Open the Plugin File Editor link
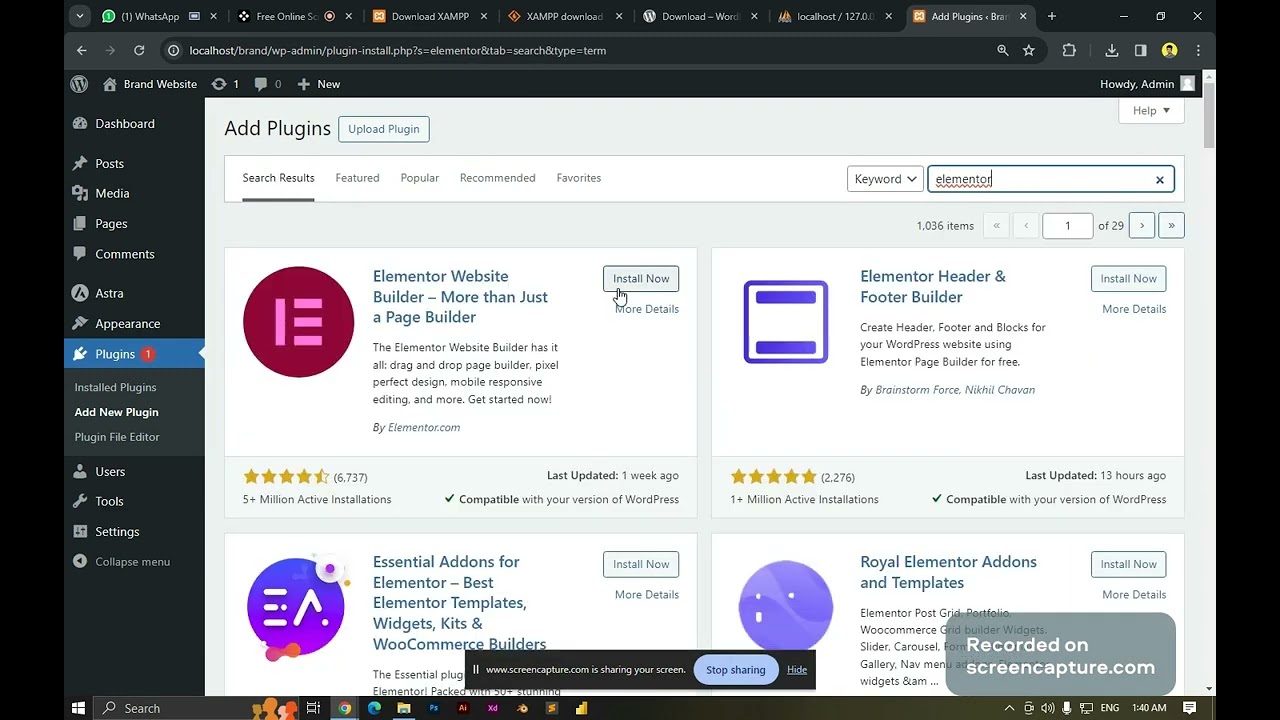 [x=117, y=437]
